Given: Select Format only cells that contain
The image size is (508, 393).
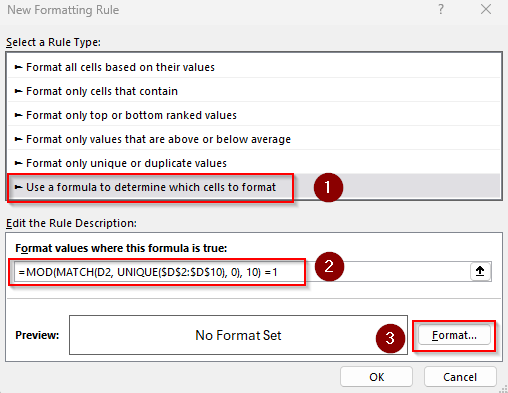Looking at the screenshot, I should point(254,91).
